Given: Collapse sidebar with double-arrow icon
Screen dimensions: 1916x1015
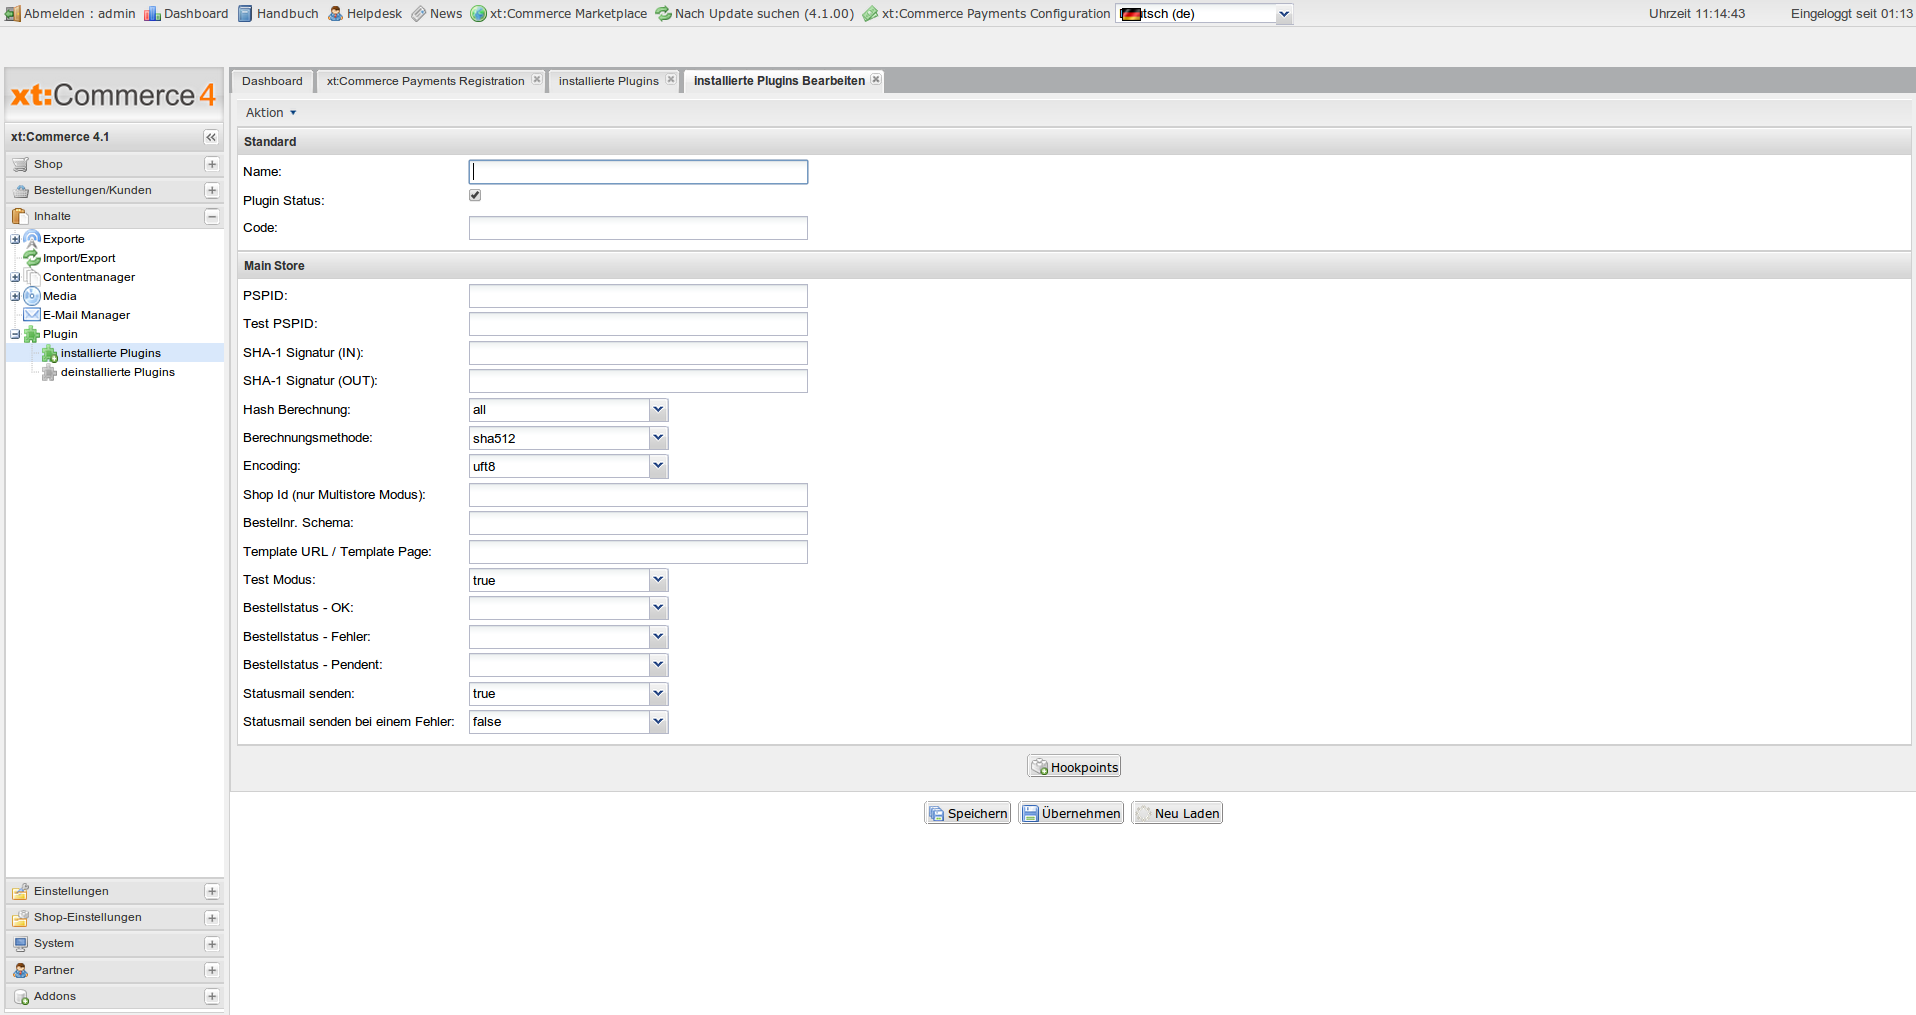Looking at the screenshot, I should (x=211, y=137).
